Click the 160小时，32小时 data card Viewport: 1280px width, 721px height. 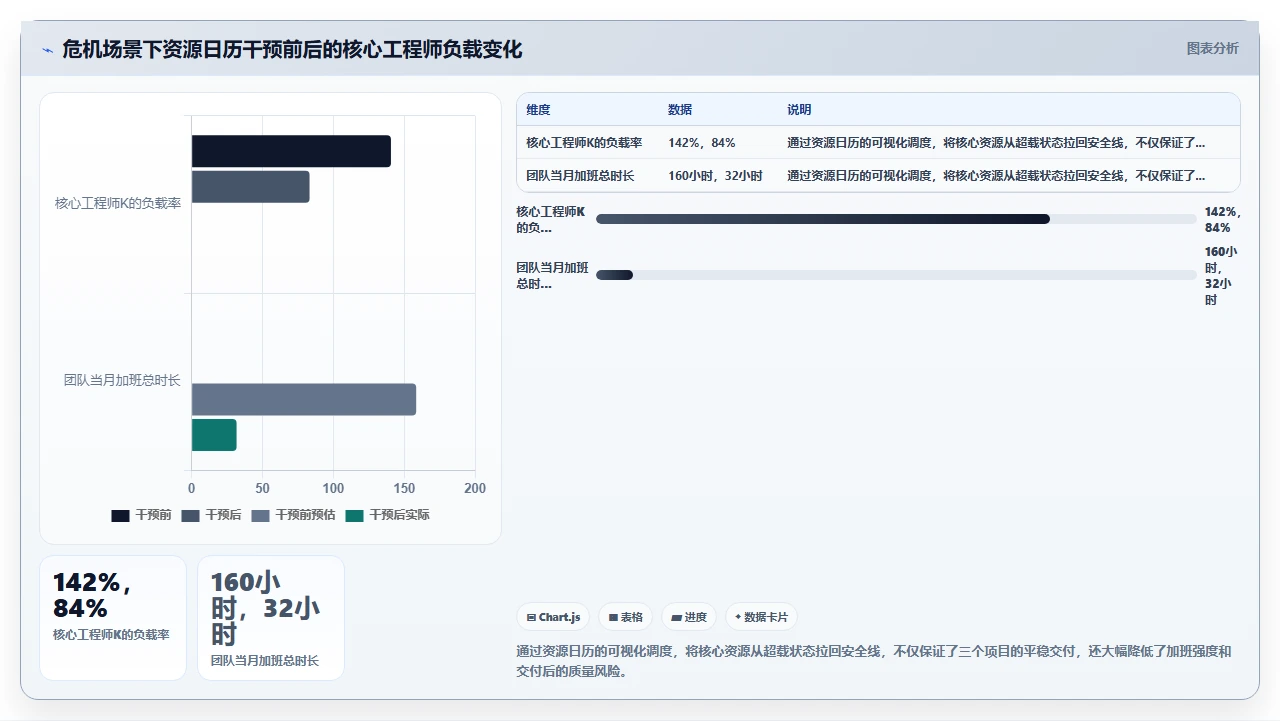tap(271, 618)
